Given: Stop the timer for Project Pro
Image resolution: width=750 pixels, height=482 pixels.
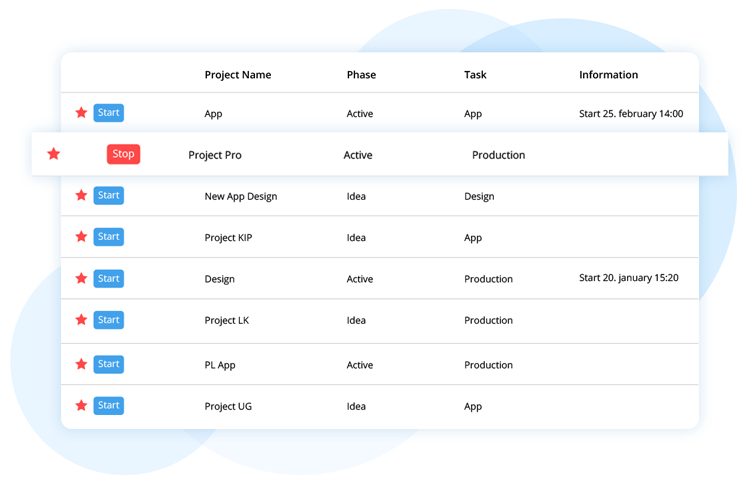Looking at the screenshot, I should point(123,154).
